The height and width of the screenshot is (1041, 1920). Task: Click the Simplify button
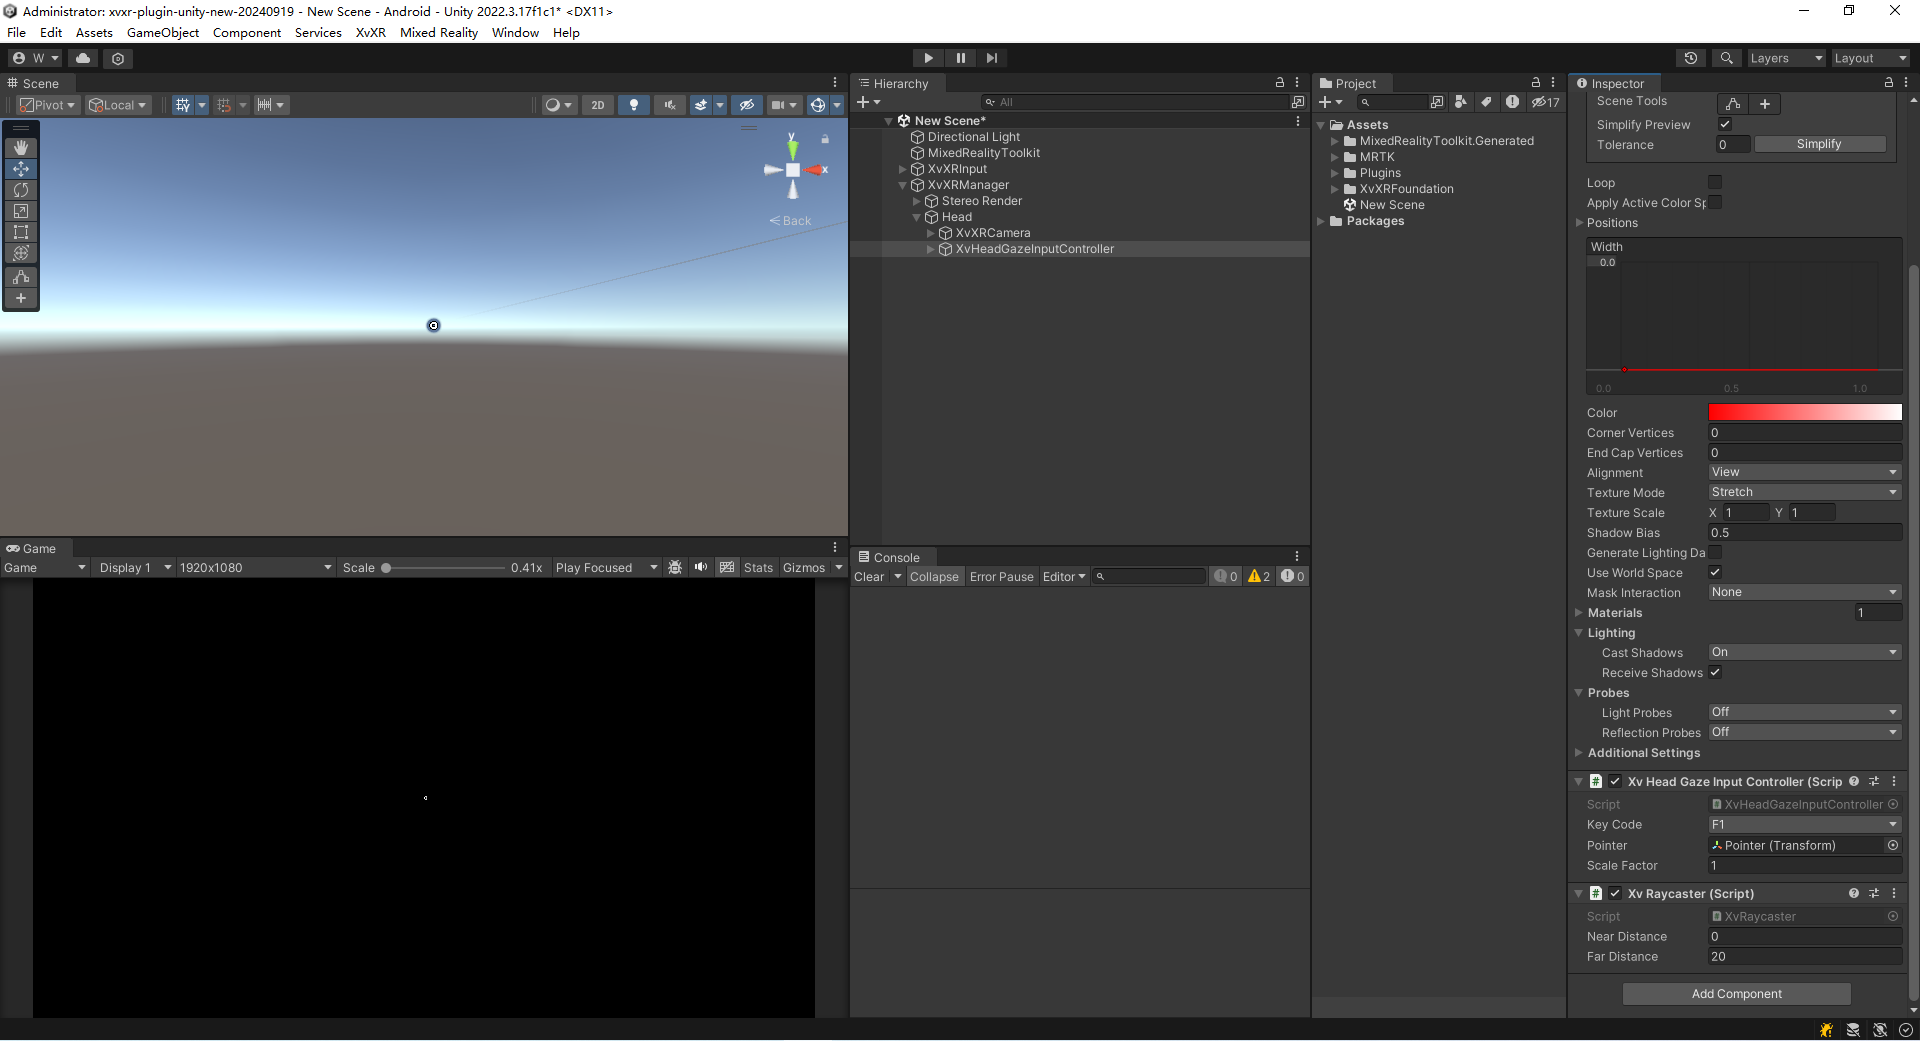[x=1819, y=144]
